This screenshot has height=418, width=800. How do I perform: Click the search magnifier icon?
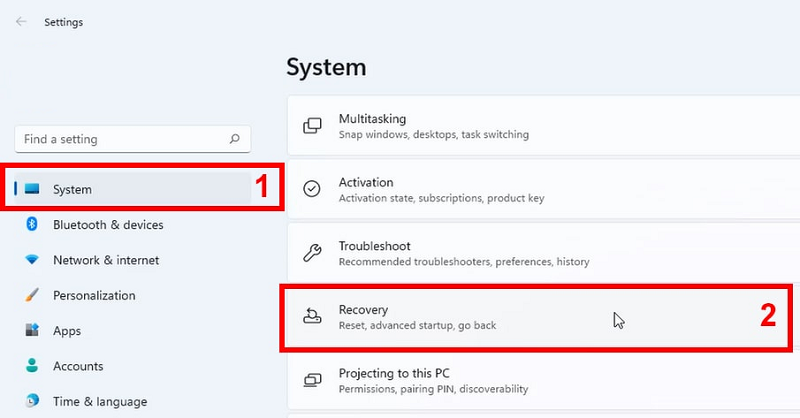235,139
